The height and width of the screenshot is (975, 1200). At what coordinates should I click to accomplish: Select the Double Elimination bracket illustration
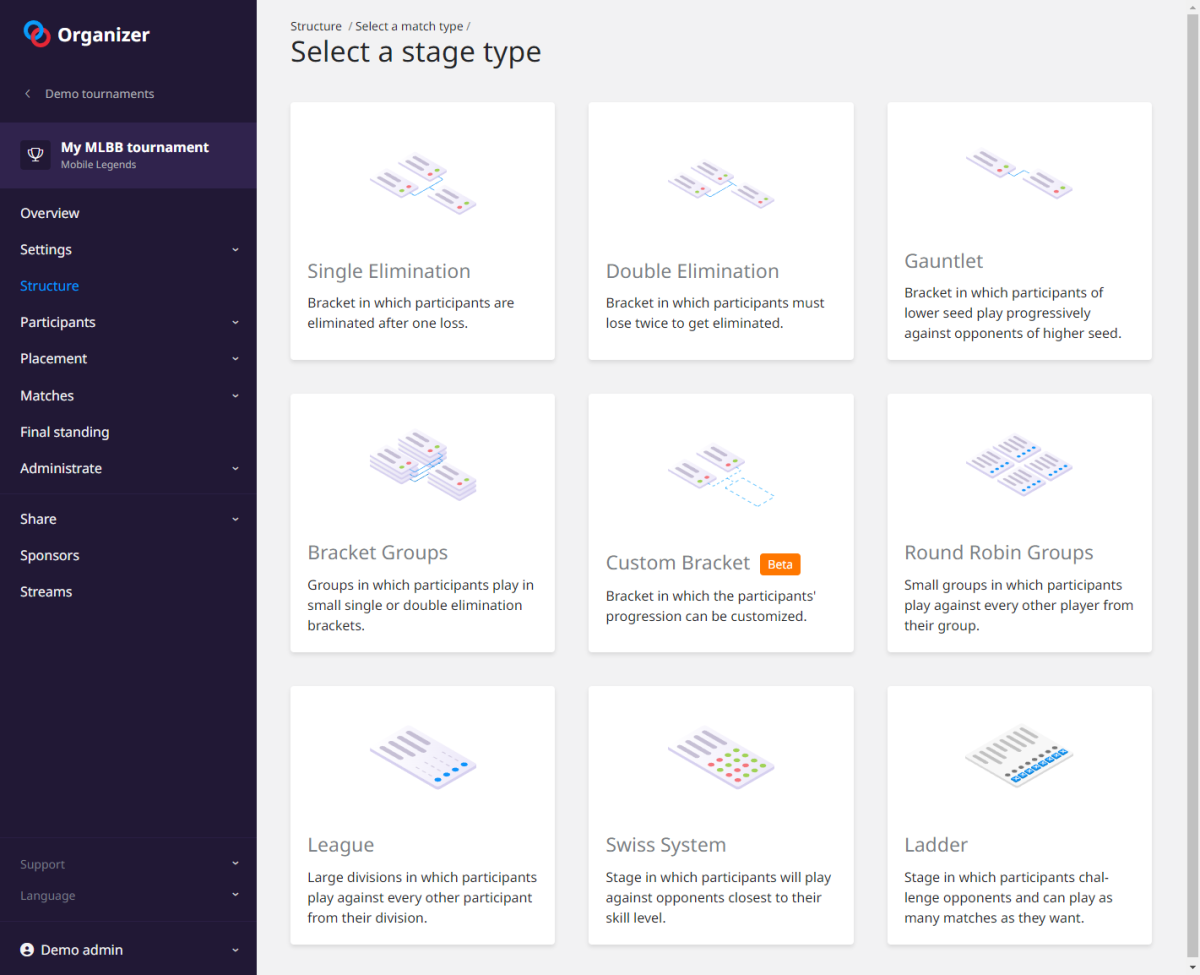(x=720, y=184)
